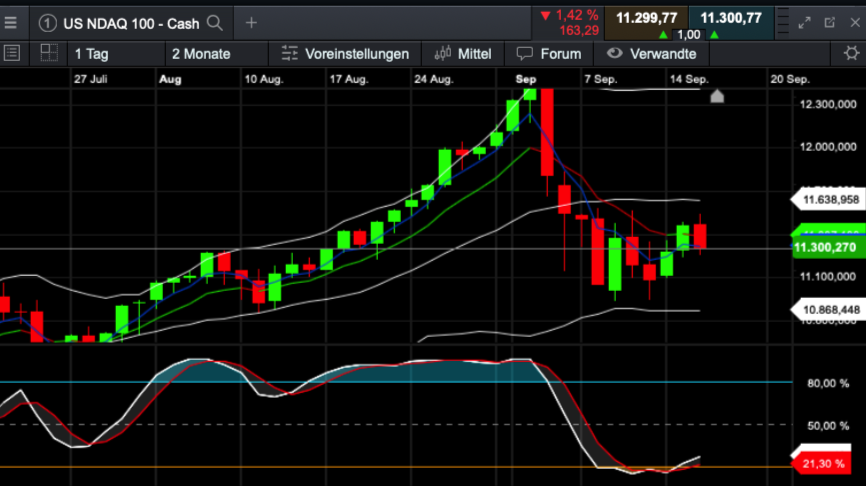Open the Mittel candlestick price type
Screen dimensions: 866x486
pyautogui.click(x=463, y=54)
